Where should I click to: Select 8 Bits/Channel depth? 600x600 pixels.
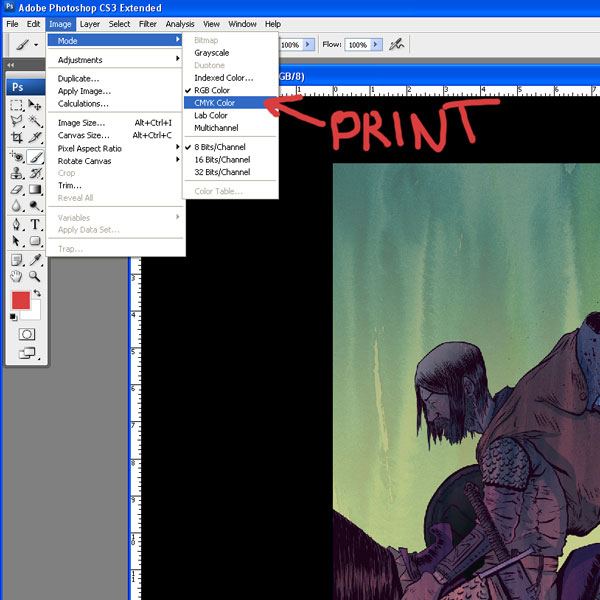point(230,147)
